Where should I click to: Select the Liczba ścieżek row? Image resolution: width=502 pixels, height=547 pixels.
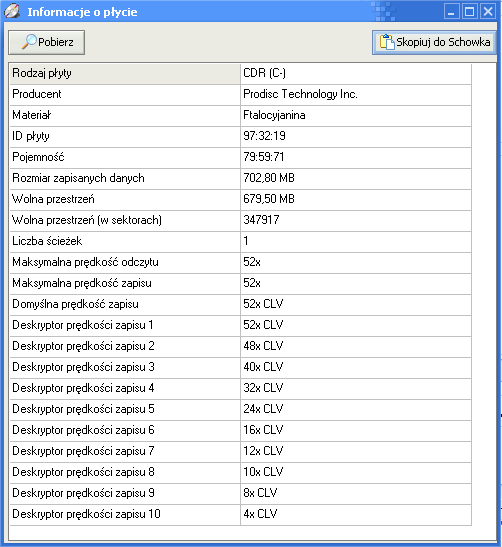[x=240, y=241]
